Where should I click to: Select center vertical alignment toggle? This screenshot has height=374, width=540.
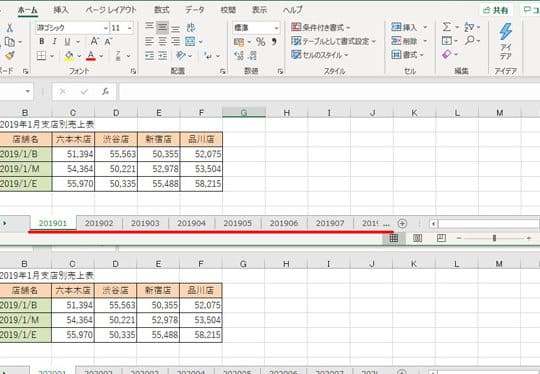pos(162,28)
